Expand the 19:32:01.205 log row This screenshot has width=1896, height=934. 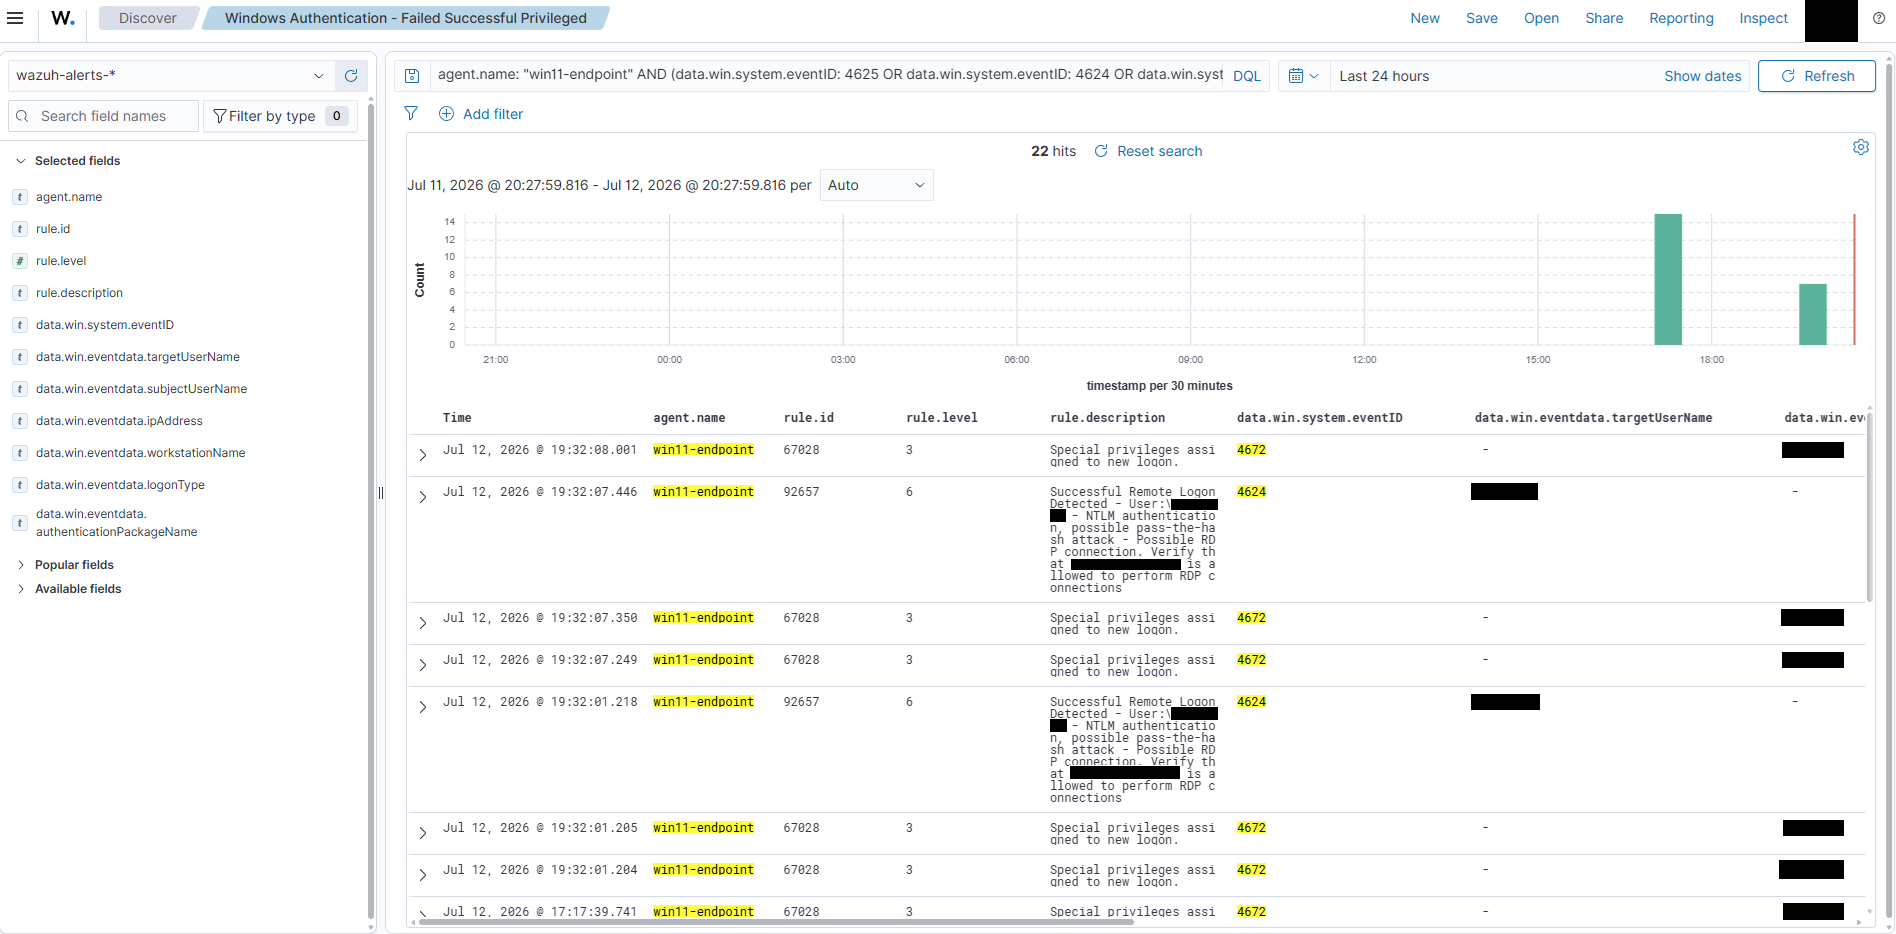(x=423, y=833)
